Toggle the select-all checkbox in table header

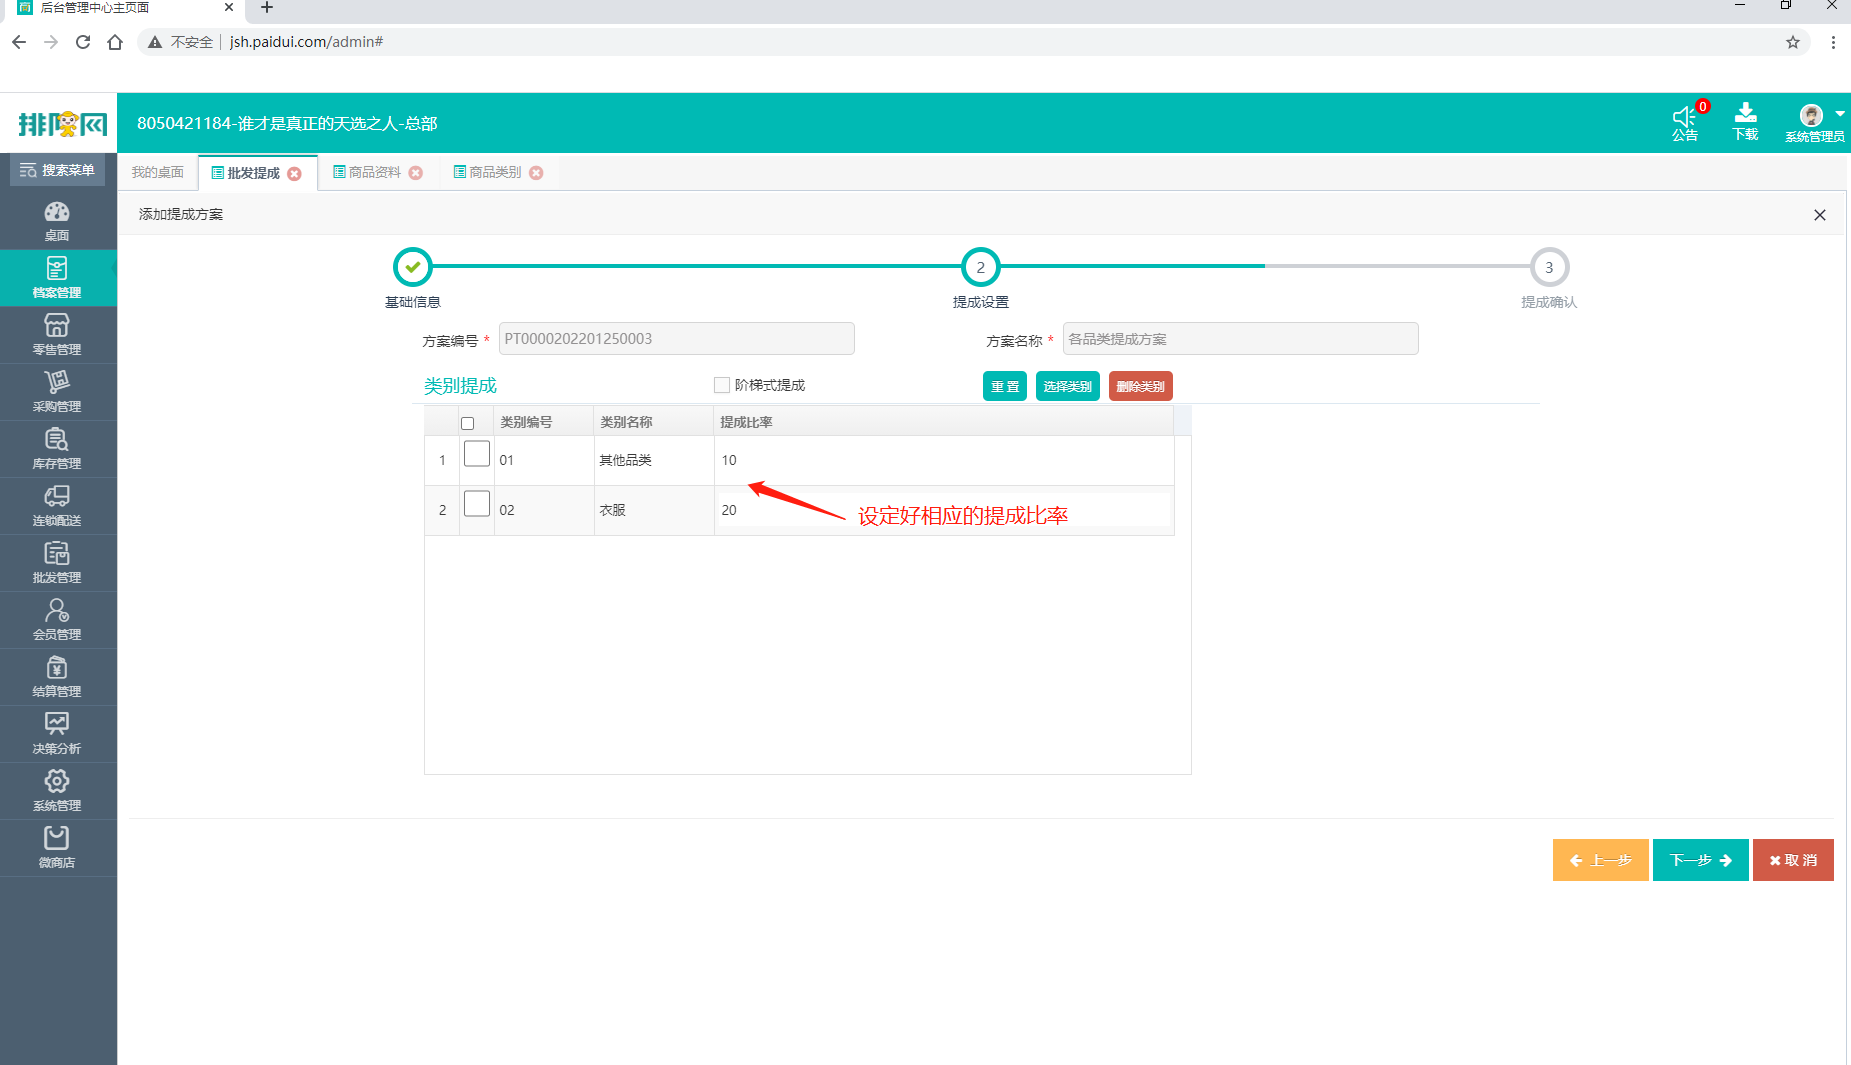467,423
